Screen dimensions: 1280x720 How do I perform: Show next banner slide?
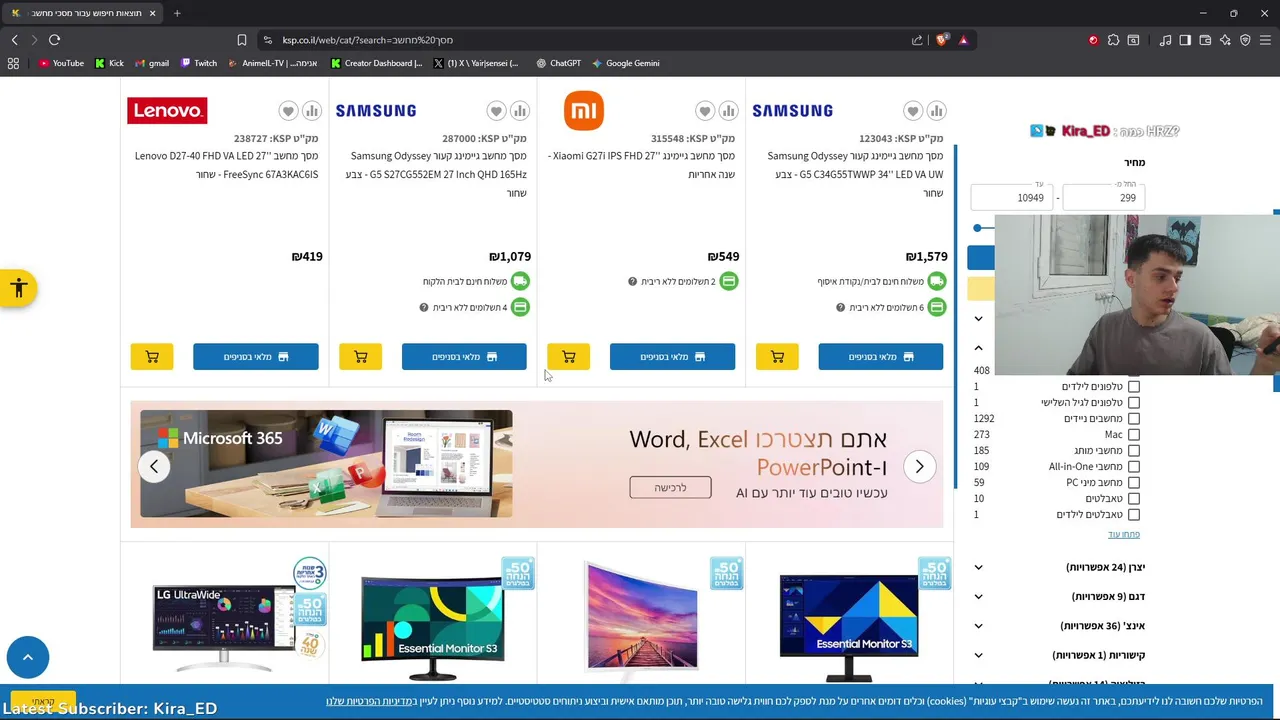919,466
